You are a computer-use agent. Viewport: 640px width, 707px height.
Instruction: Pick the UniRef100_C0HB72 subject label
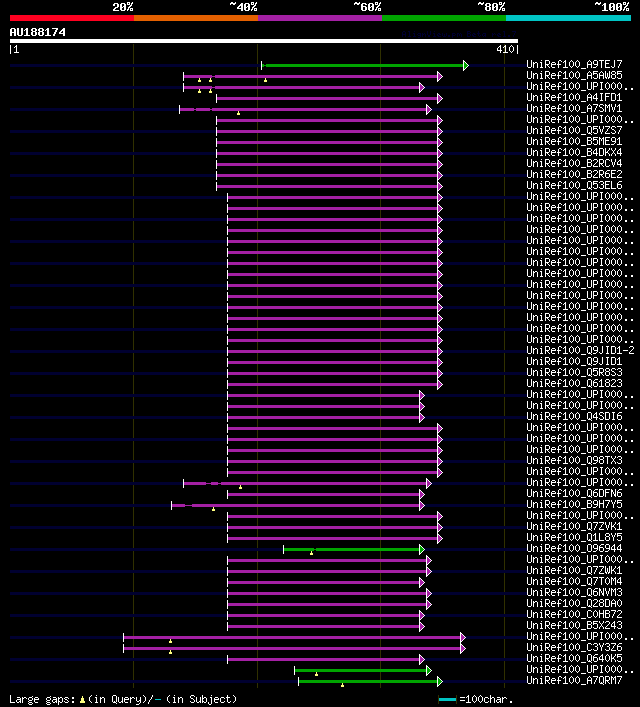point(574,614)
